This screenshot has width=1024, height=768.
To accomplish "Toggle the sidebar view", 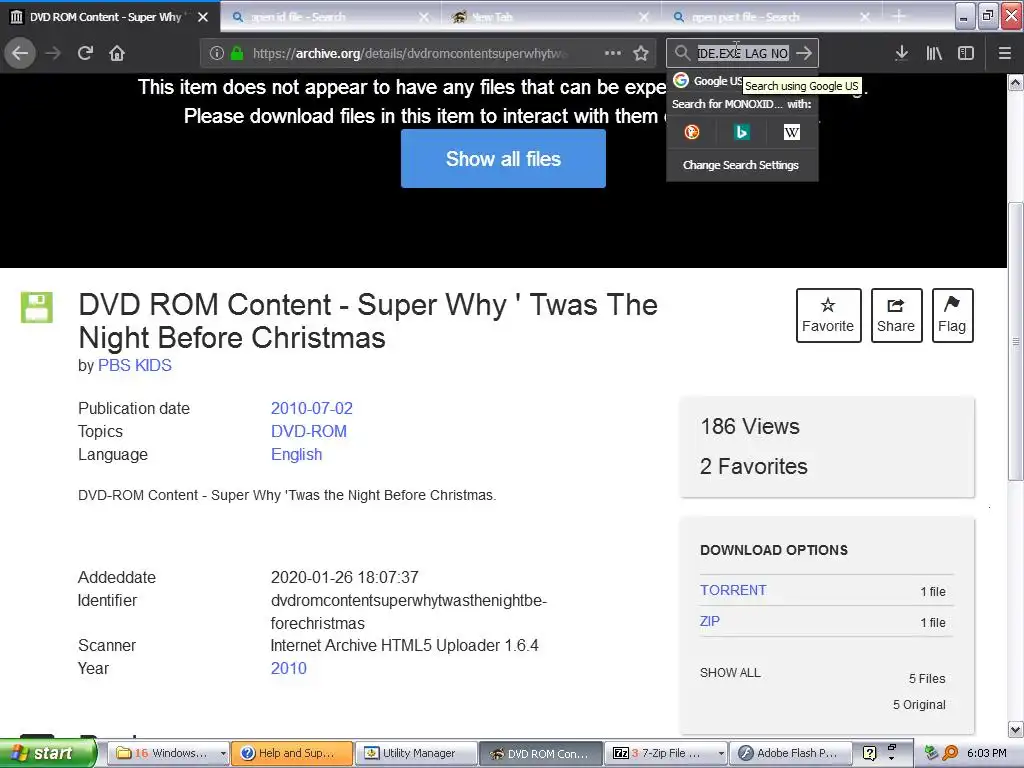I will pyautogui.click(x=966, y=53).
